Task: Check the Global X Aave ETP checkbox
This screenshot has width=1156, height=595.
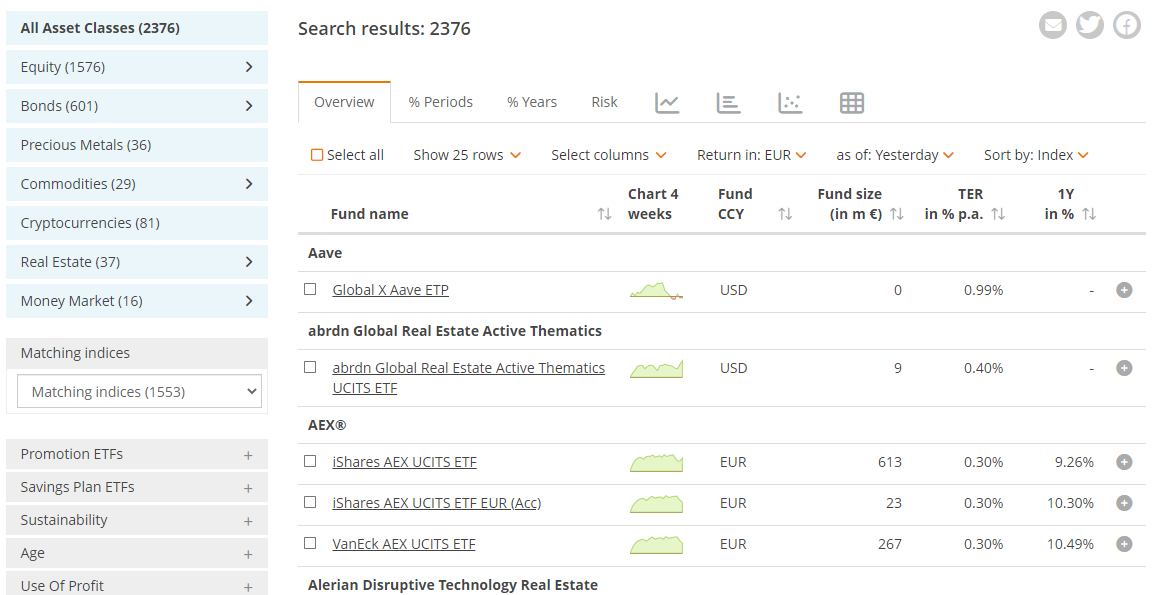Action: point(310,289)
